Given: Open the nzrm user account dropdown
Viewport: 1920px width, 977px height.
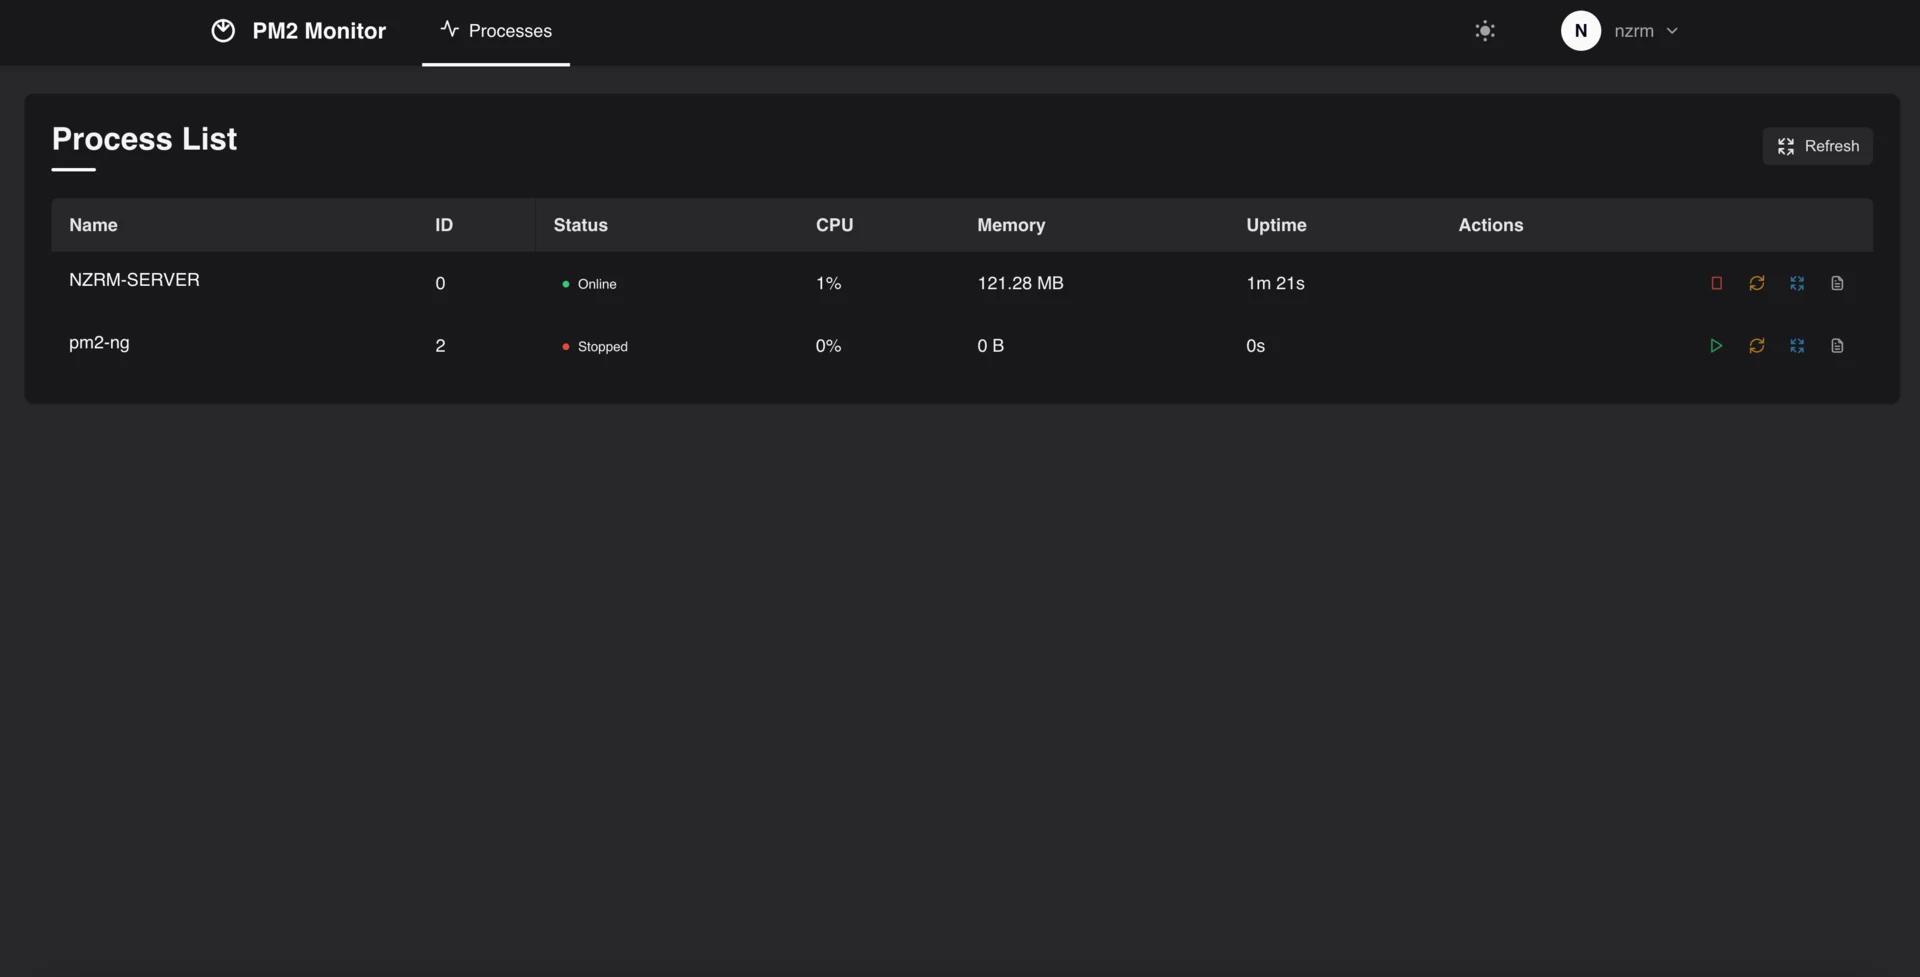Looking at the screenshot, I should pos(1620,31).
